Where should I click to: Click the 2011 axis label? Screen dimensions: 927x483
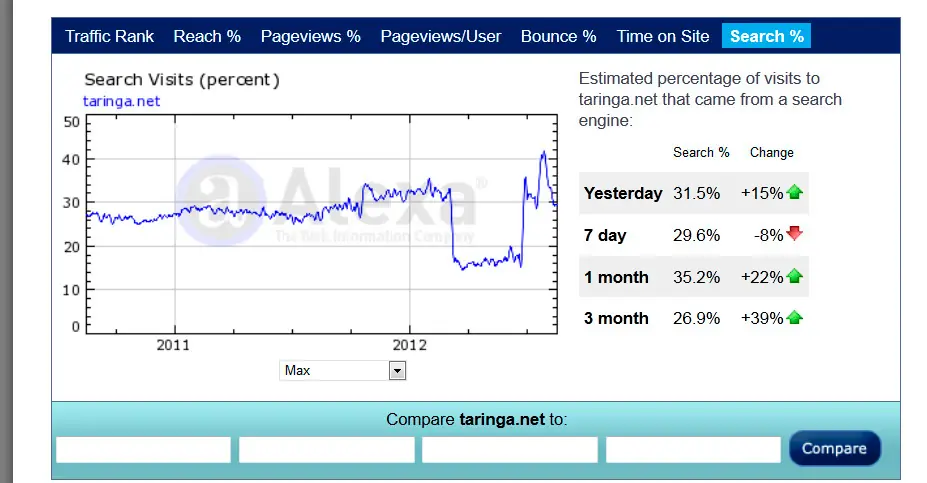pyautogui.click(x=173, y=345)
